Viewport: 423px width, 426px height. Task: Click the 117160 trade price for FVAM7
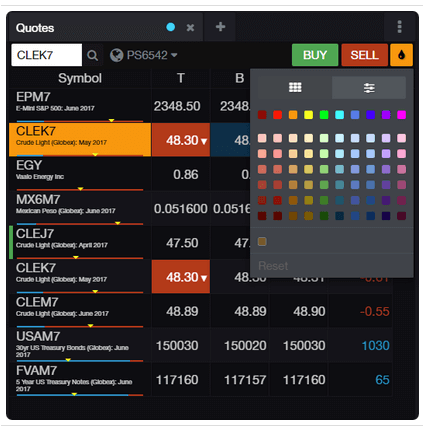click(x=177, y=380)
